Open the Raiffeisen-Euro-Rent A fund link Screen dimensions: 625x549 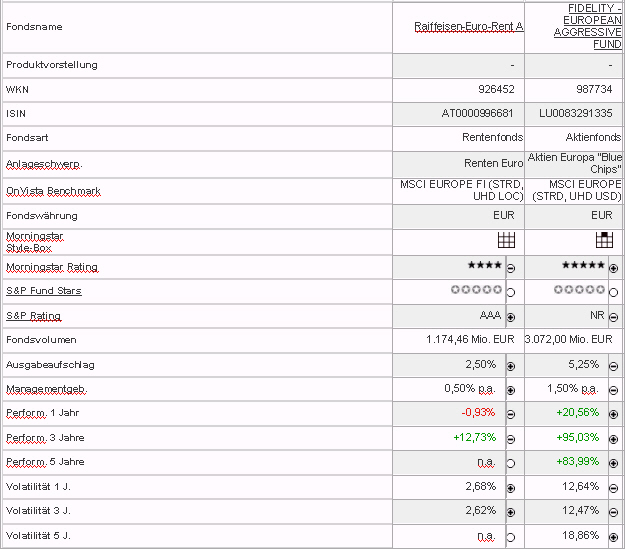469,26
